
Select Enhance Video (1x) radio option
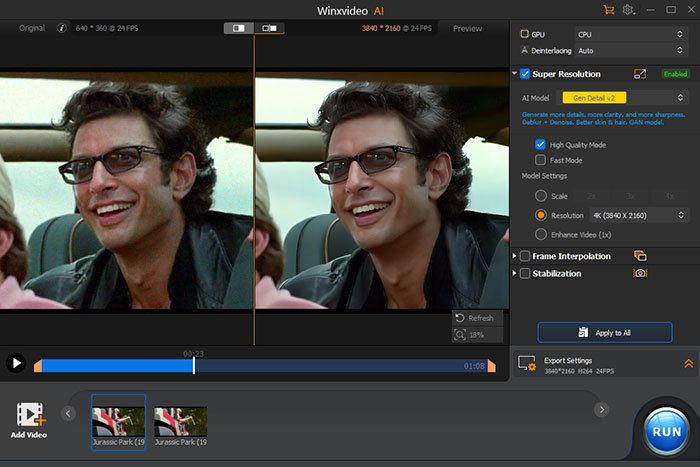click(x=541, y=234)
